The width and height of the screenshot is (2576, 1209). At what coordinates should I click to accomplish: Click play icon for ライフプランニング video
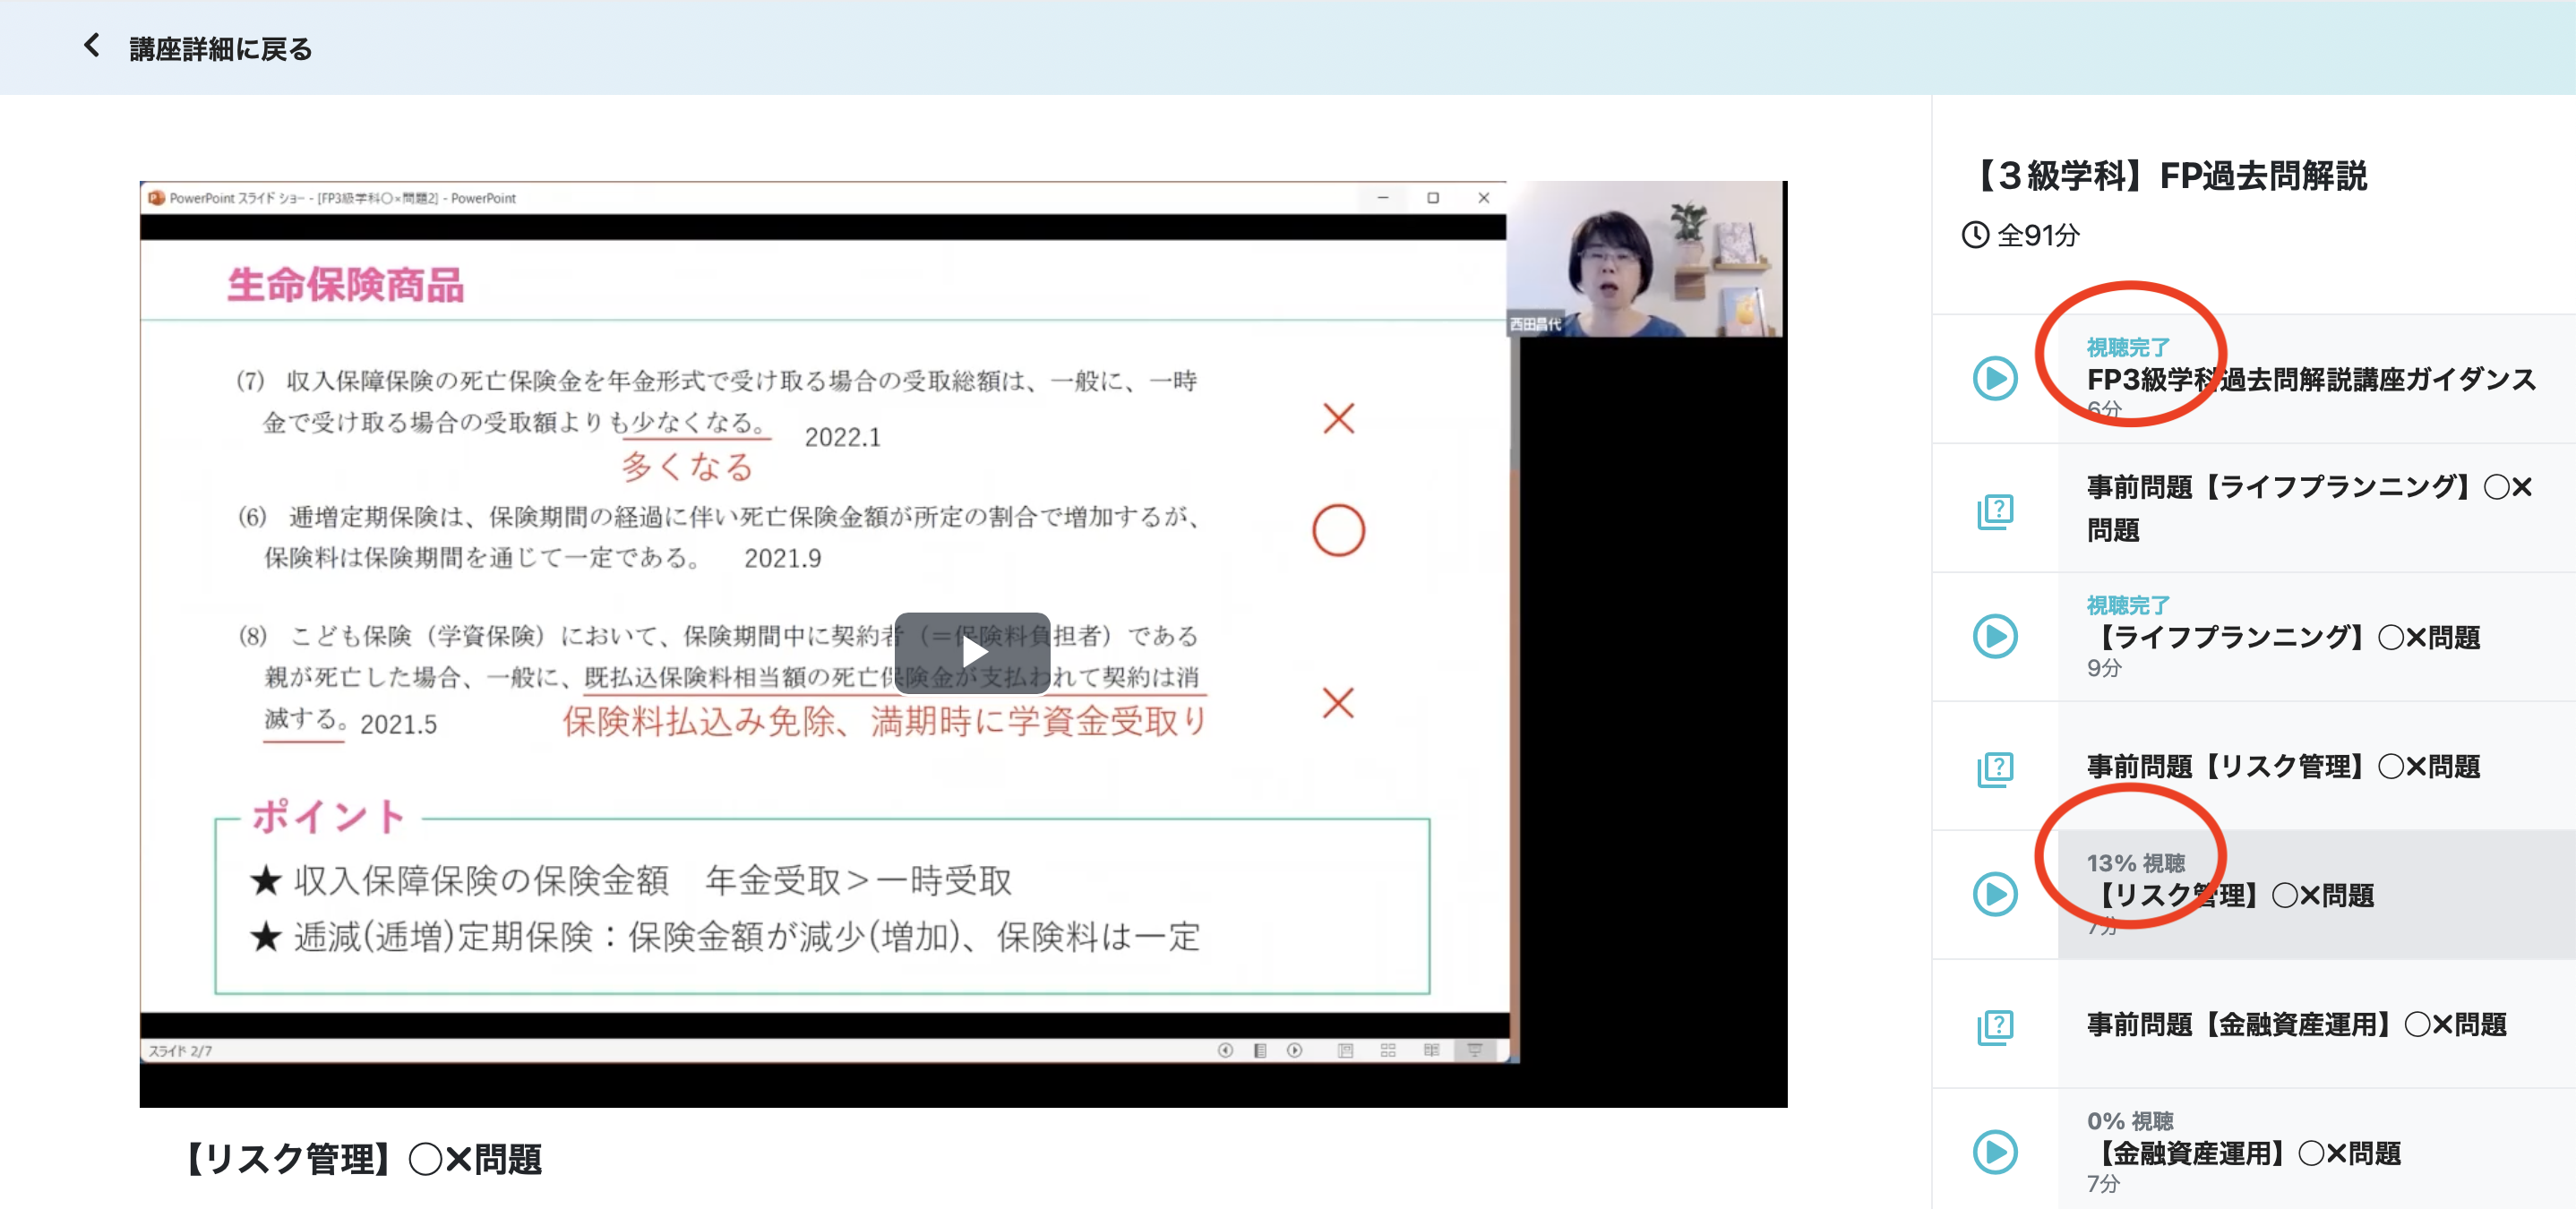1994,637
